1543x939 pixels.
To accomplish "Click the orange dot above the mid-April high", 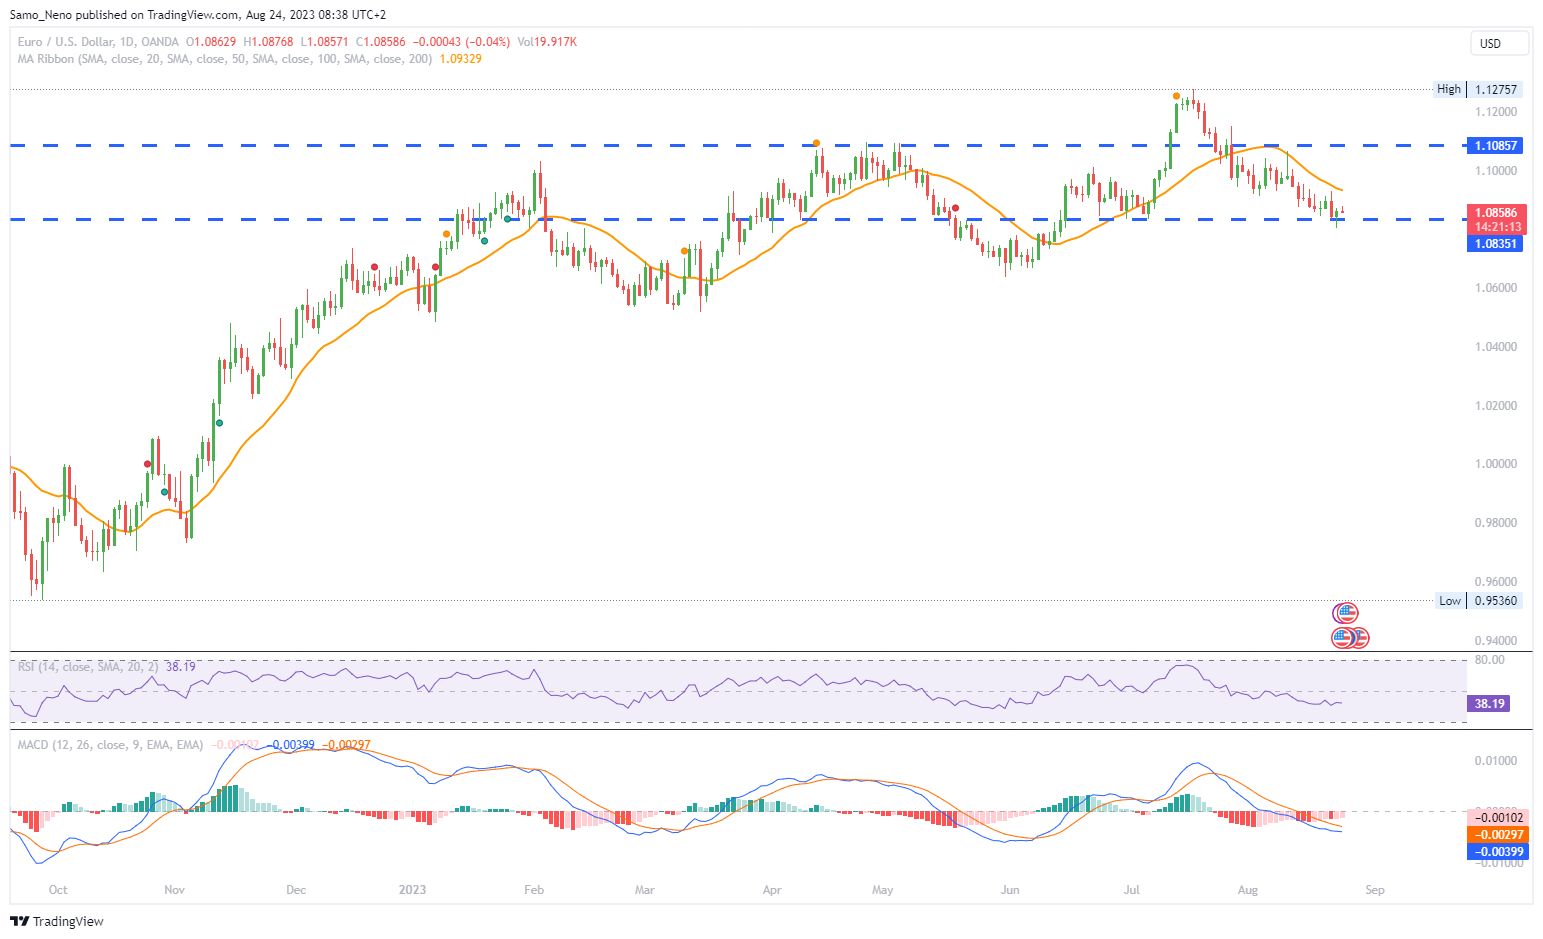I will [817, 143].
